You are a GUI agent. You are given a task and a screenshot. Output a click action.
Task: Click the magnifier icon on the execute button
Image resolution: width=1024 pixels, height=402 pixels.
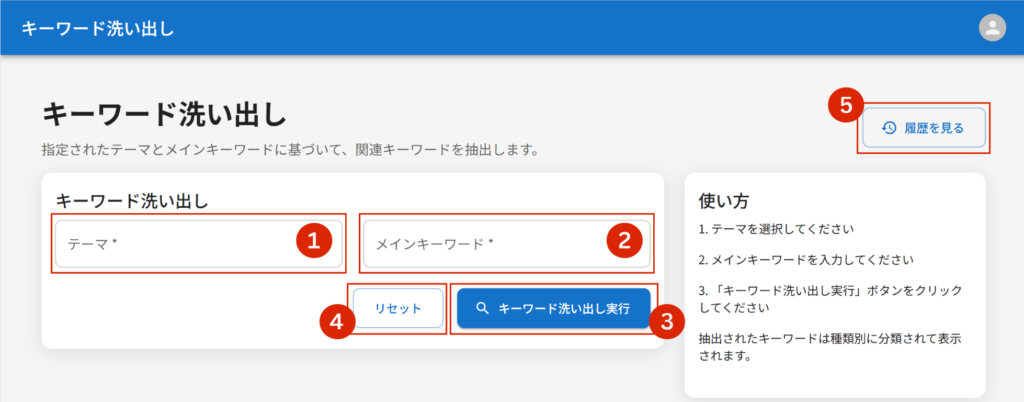pos(482,309)
